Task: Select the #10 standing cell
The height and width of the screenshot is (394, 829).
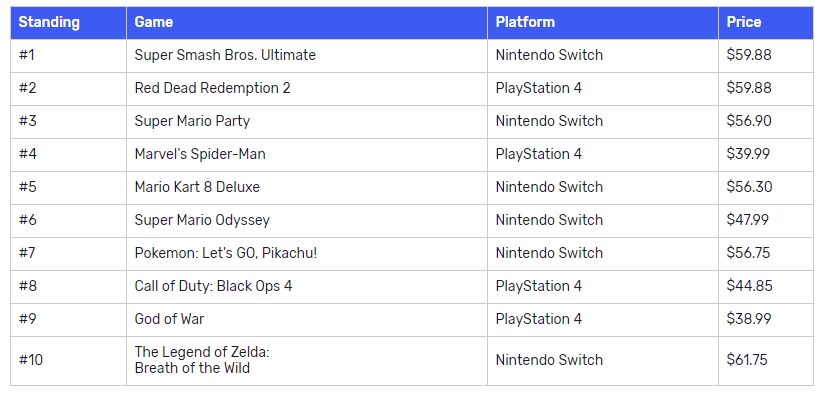Action: [69, 361]
